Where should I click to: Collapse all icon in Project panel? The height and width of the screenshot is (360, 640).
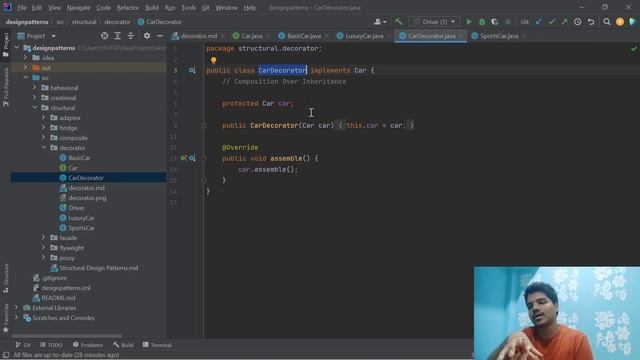tap(131, 36)
